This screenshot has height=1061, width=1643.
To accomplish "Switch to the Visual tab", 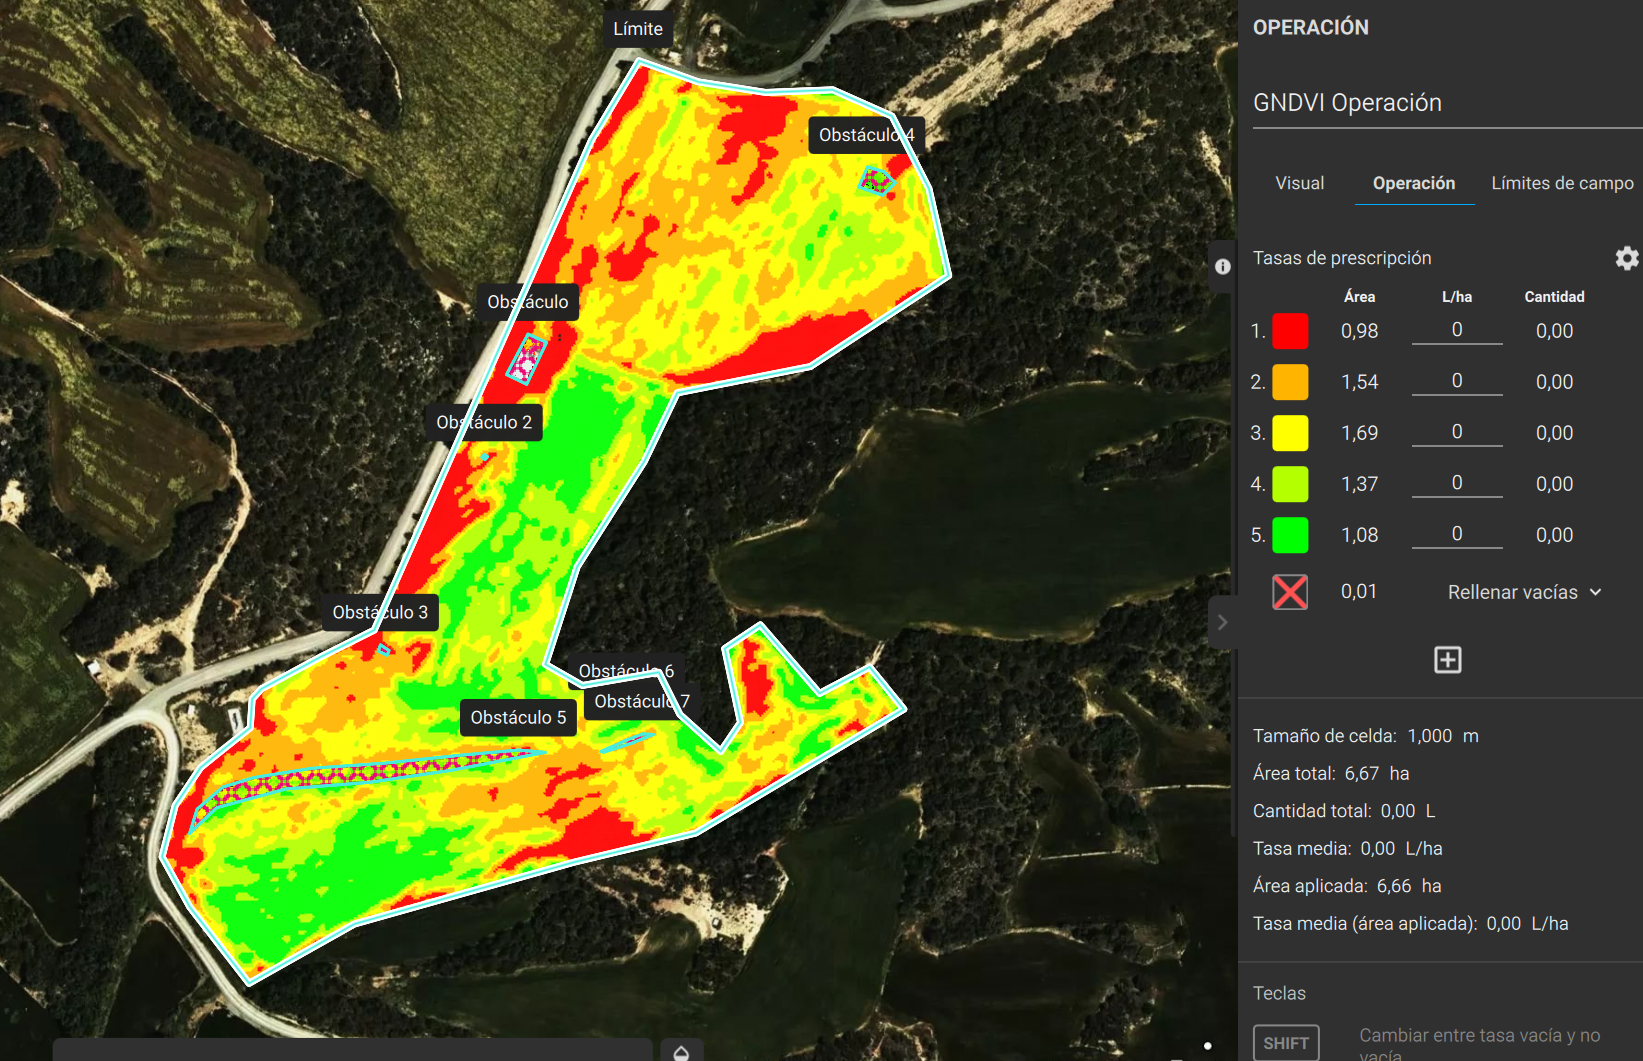I will click(1299, 183).
